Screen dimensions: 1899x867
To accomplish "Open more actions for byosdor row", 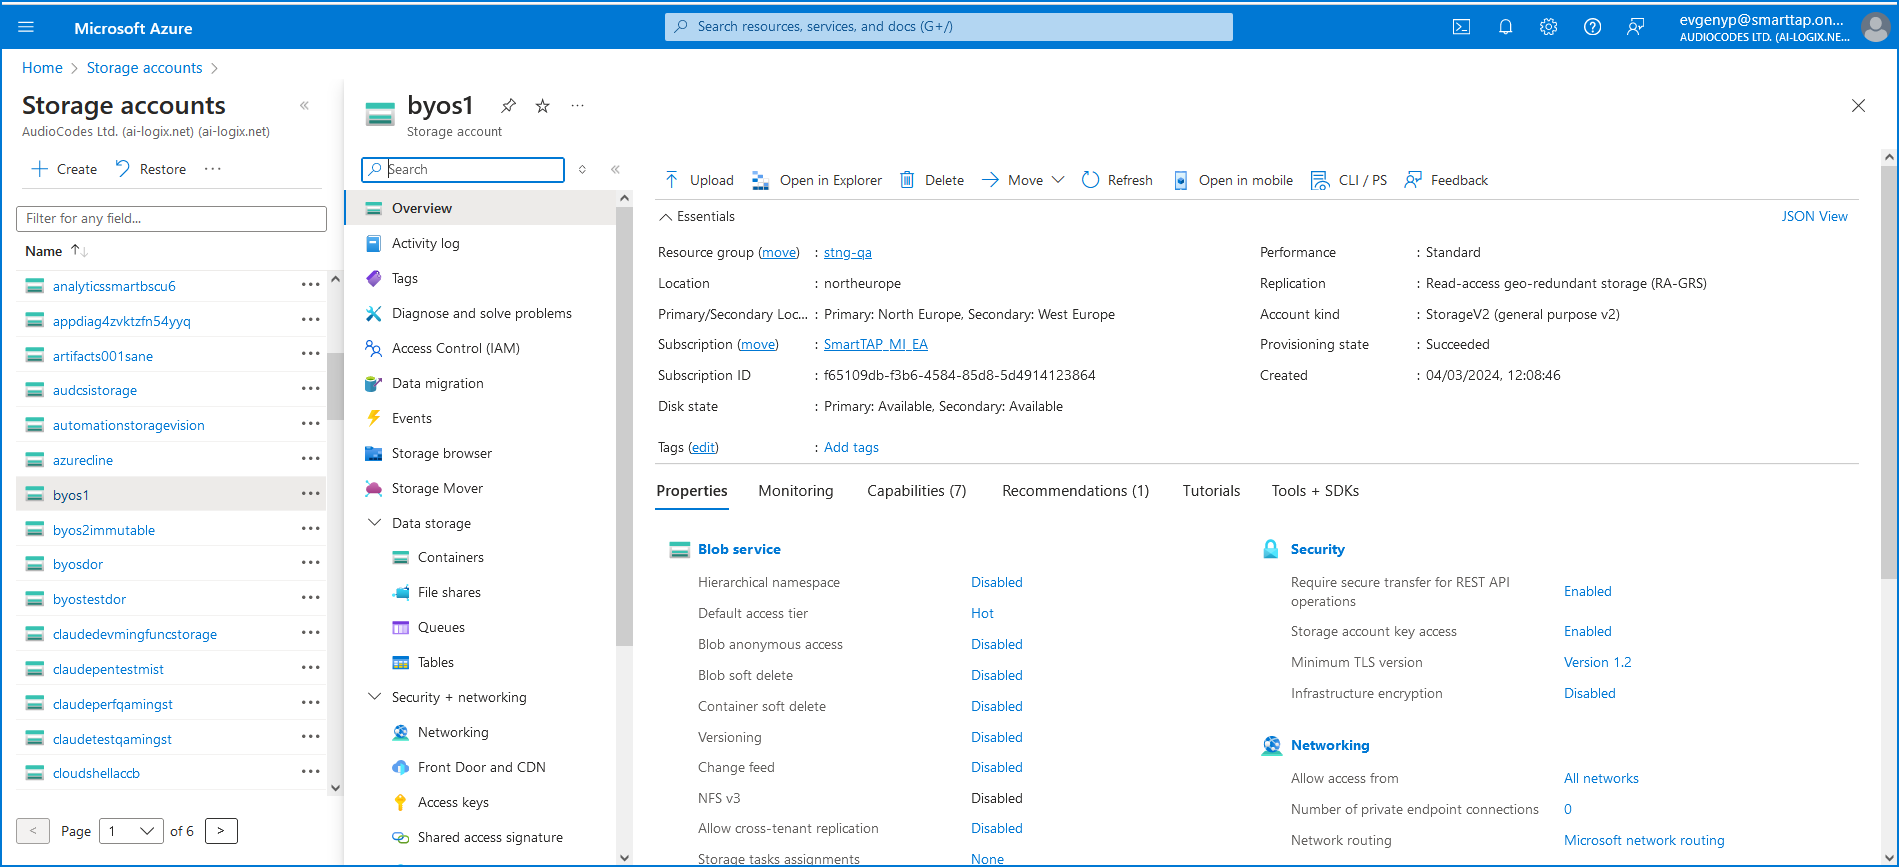I will point(311,563).
